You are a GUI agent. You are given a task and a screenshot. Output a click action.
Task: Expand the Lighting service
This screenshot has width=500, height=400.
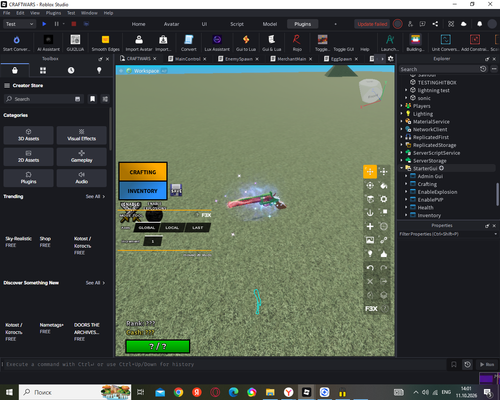402,114
